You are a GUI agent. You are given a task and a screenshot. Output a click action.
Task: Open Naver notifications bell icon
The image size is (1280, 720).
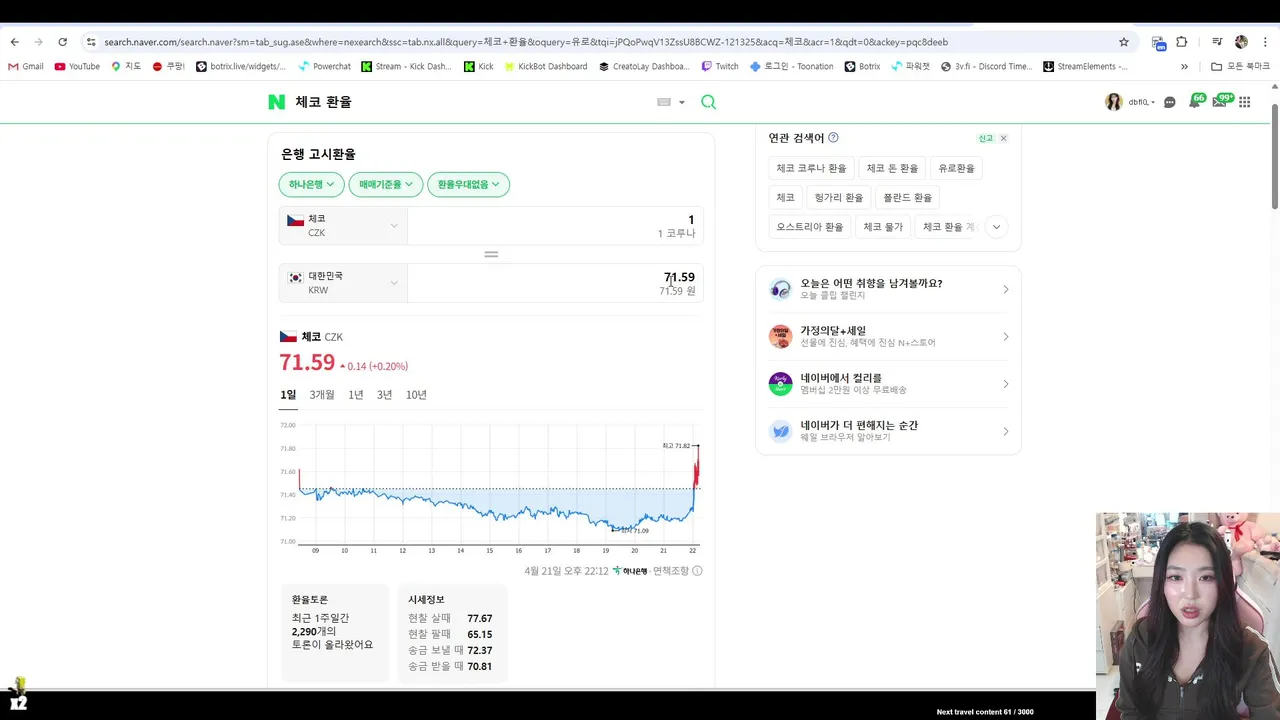tap(1194, 102)
